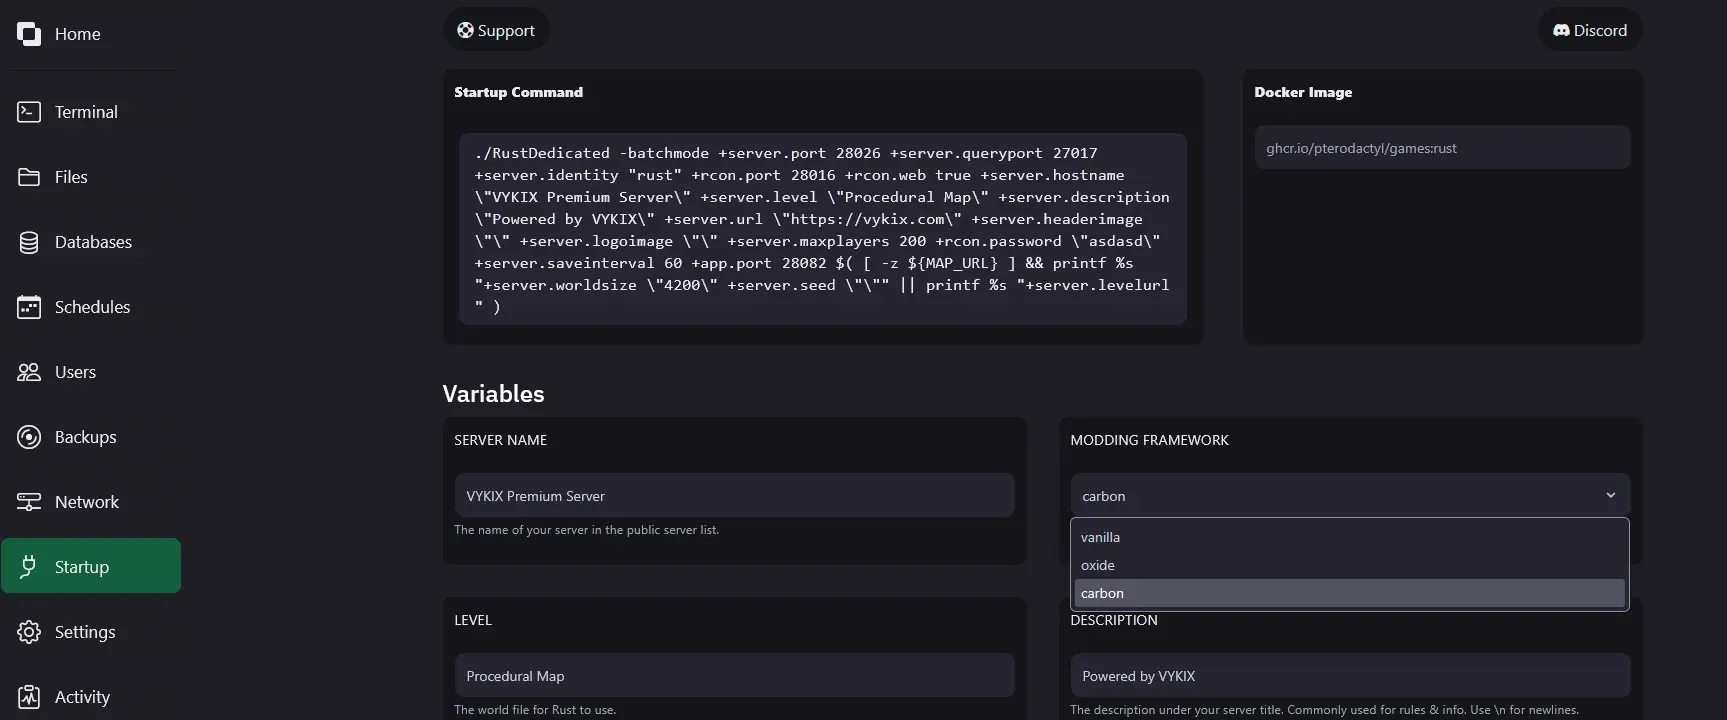Click the Docker Image heading

(1303, 92)
